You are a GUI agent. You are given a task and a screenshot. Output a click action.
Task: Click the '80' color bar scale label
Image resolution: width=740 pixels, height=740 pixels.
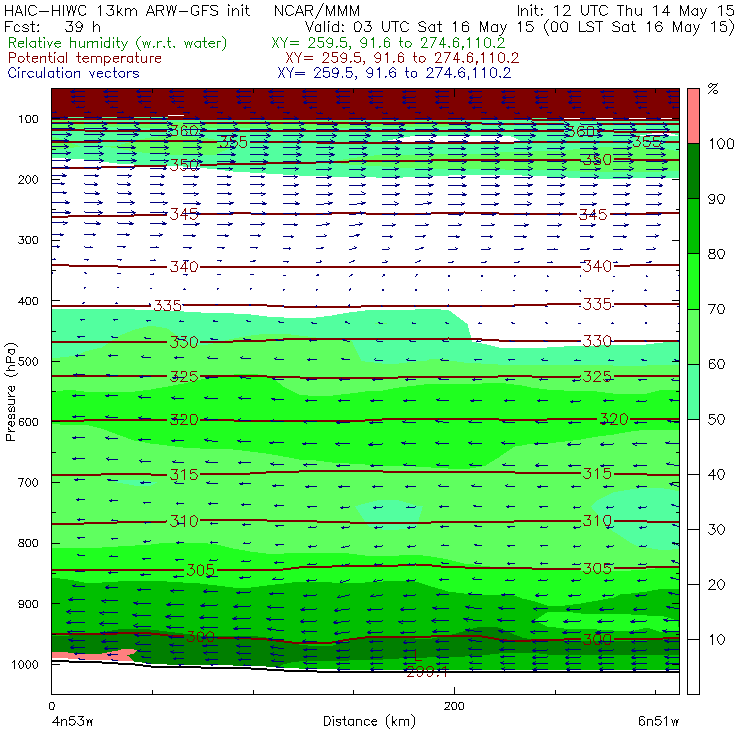(x=716, y=254)
